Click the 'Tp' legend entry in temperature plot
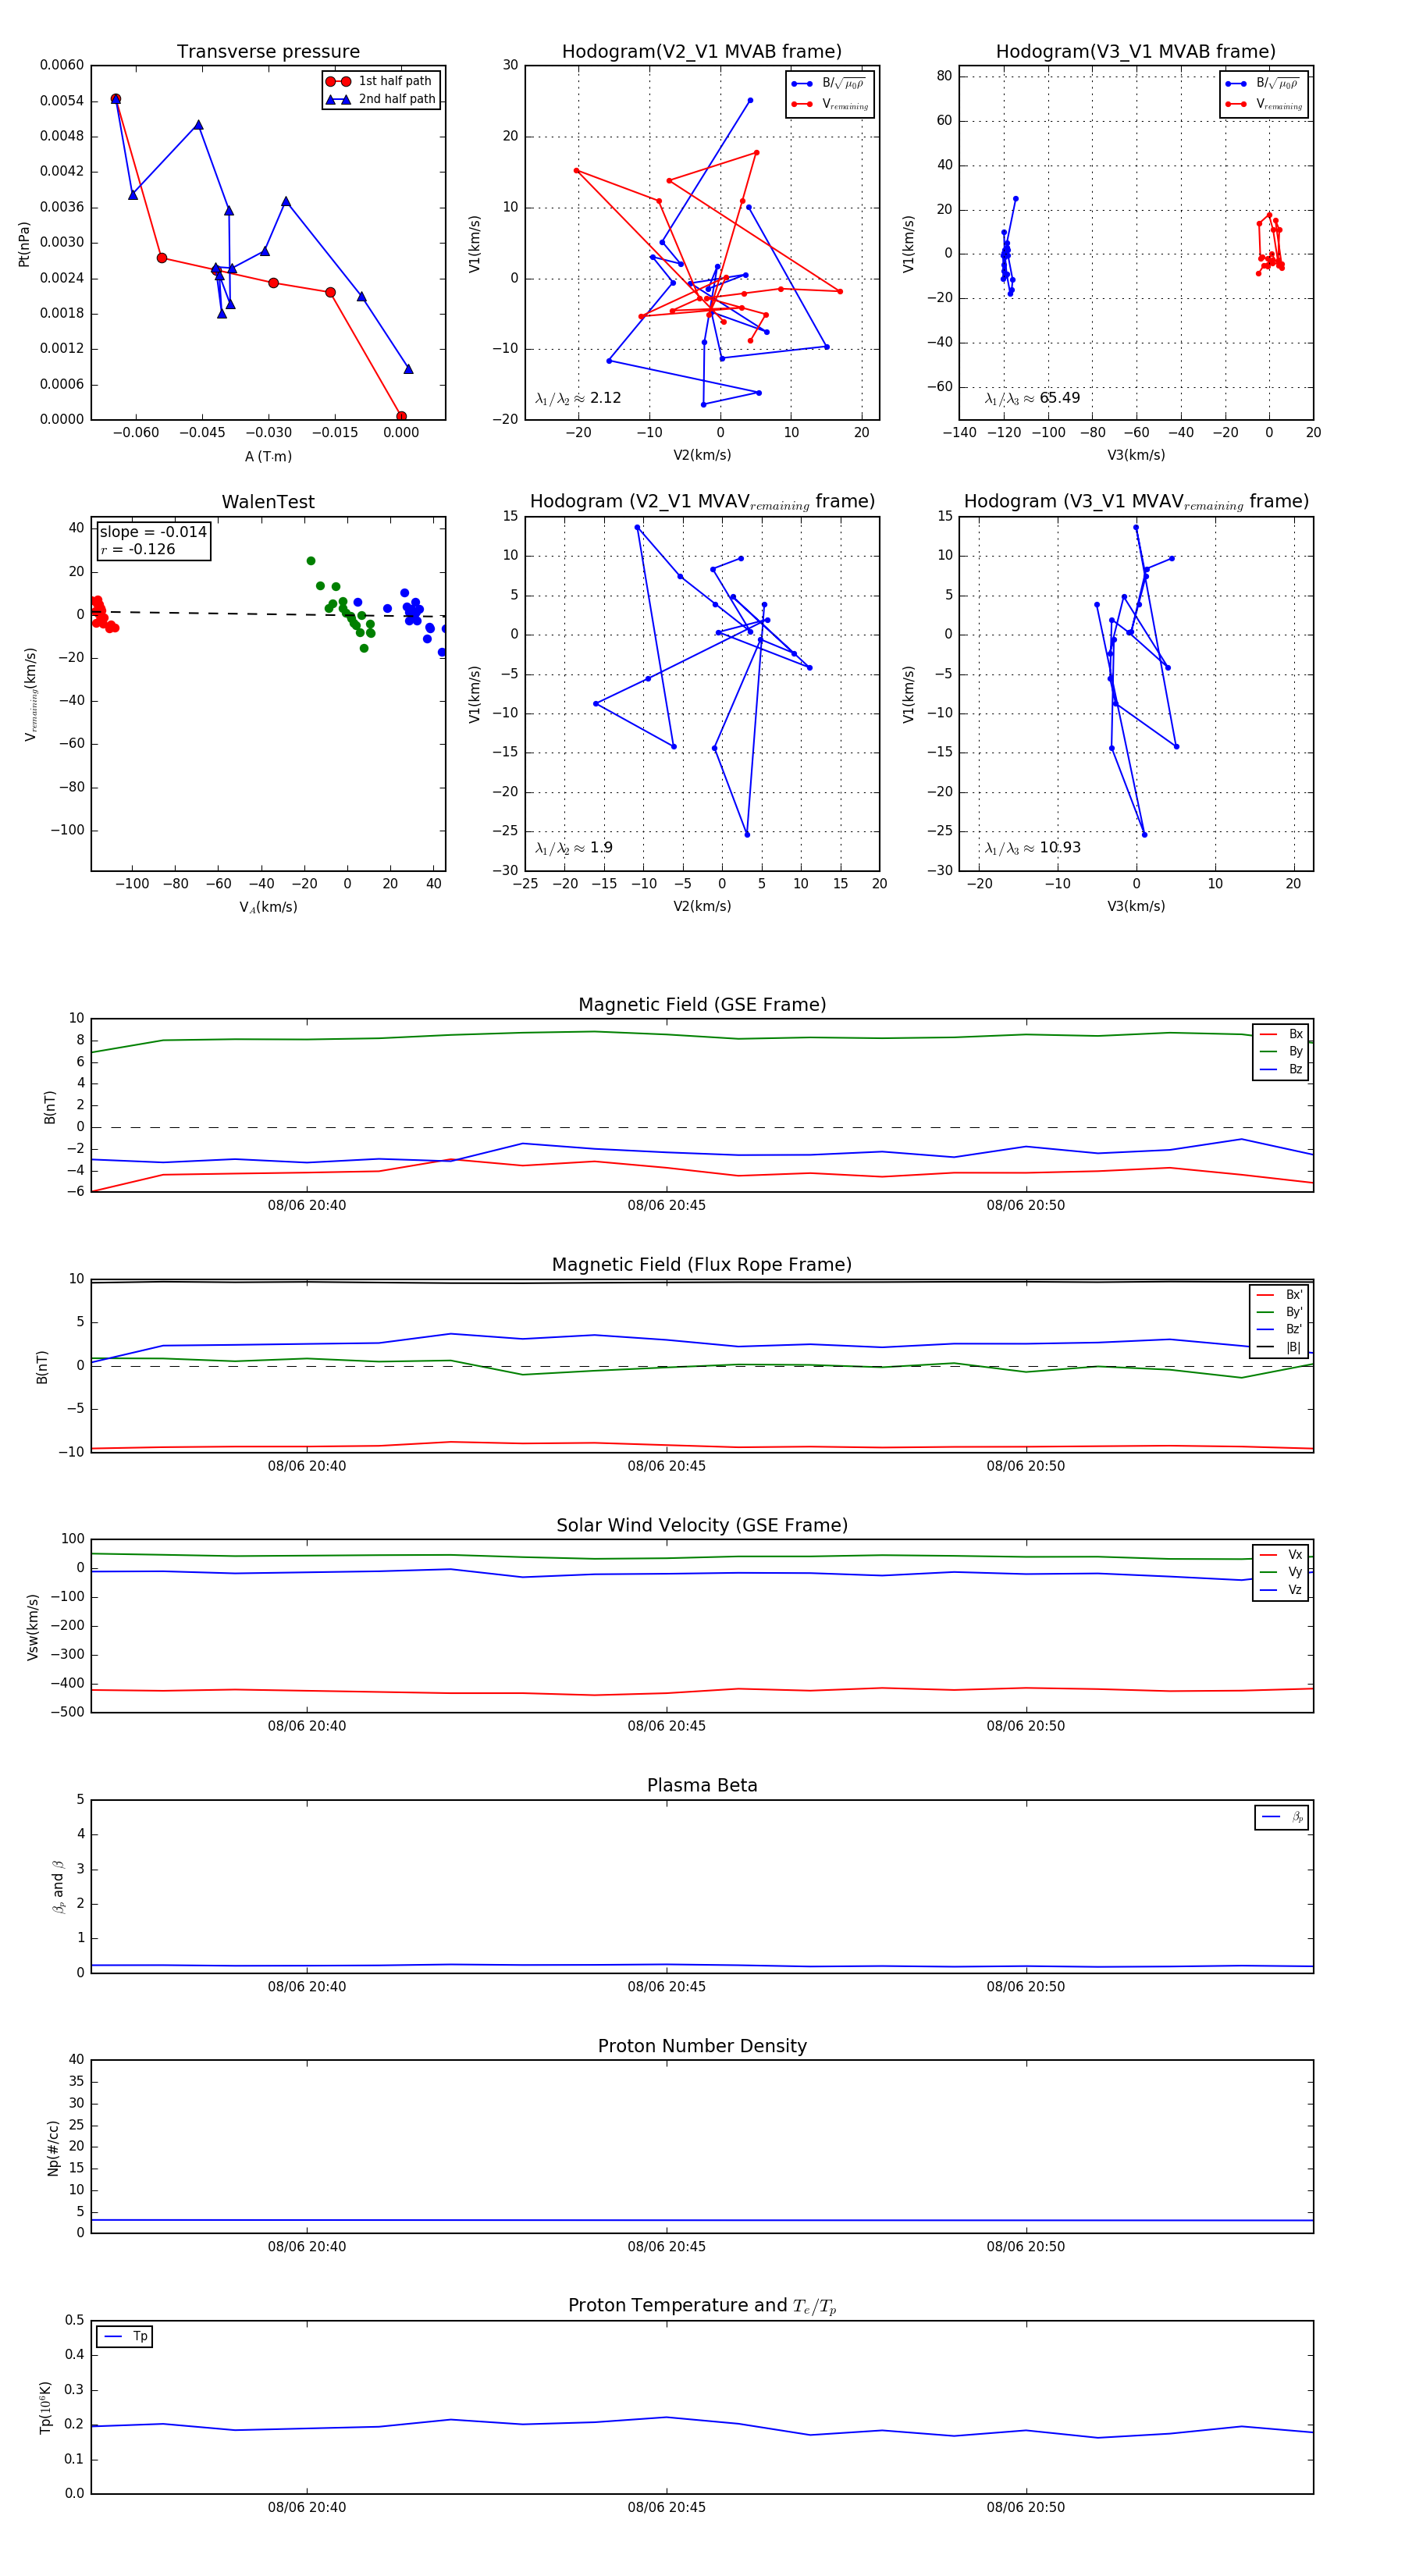 (x=125, y=2336)
